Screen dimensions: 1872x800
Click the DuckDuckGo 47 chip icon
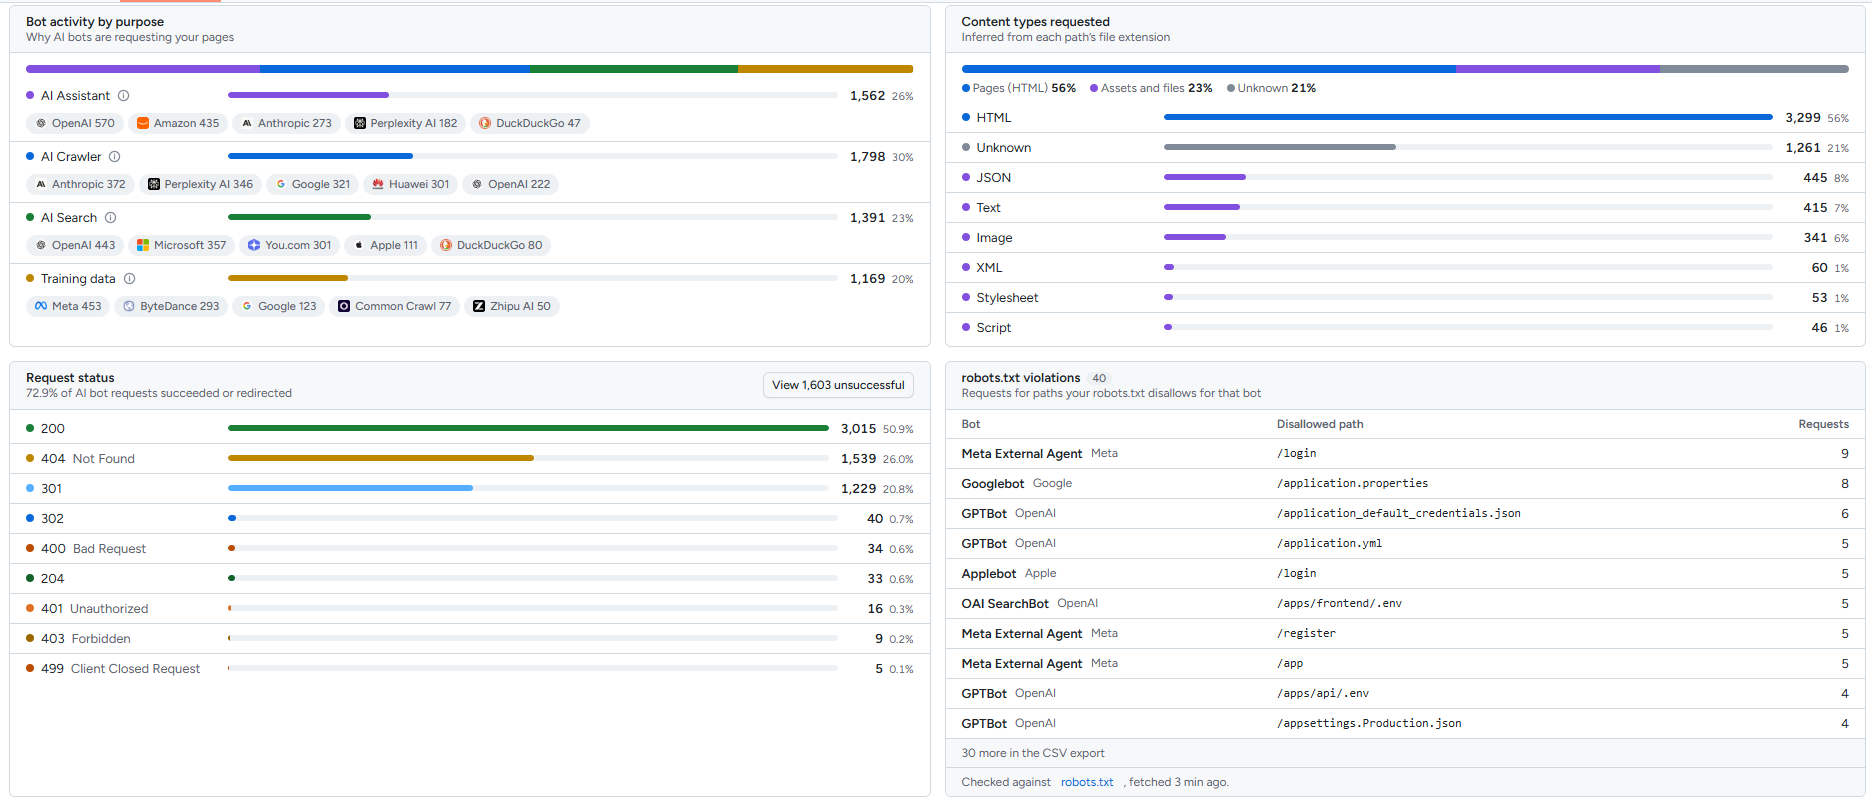click(485, 124)
